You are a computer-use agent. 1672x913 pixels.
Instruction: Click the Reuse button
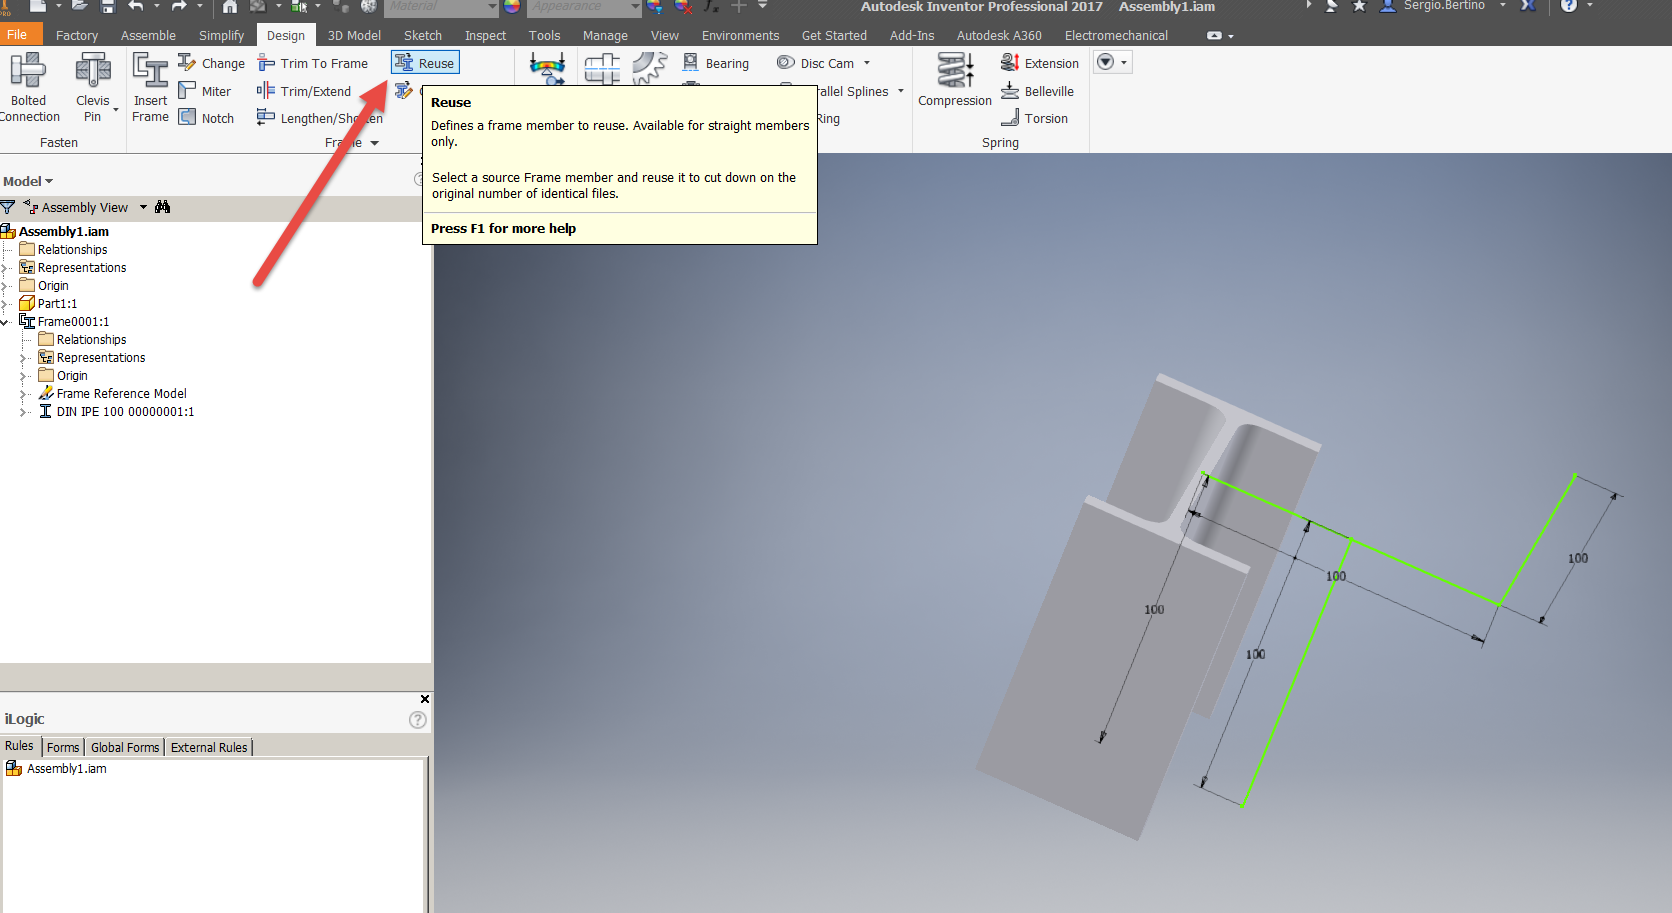click(424, 61)
